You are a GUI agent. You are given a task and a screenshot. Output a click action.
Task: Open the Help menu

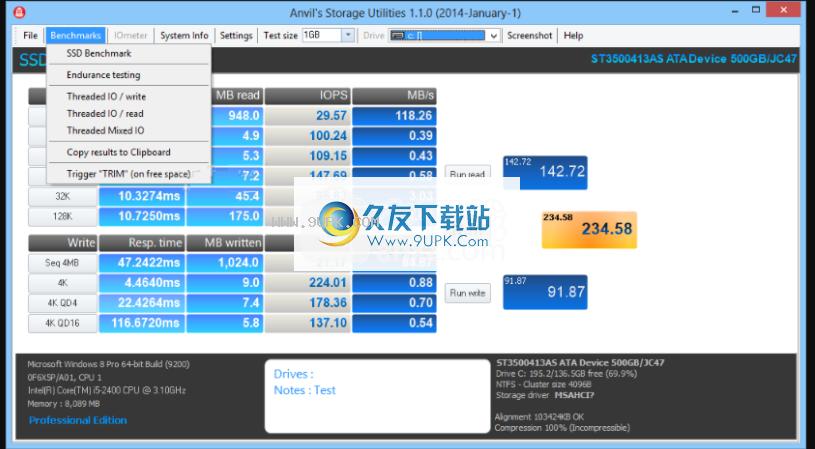coord(573,35)
